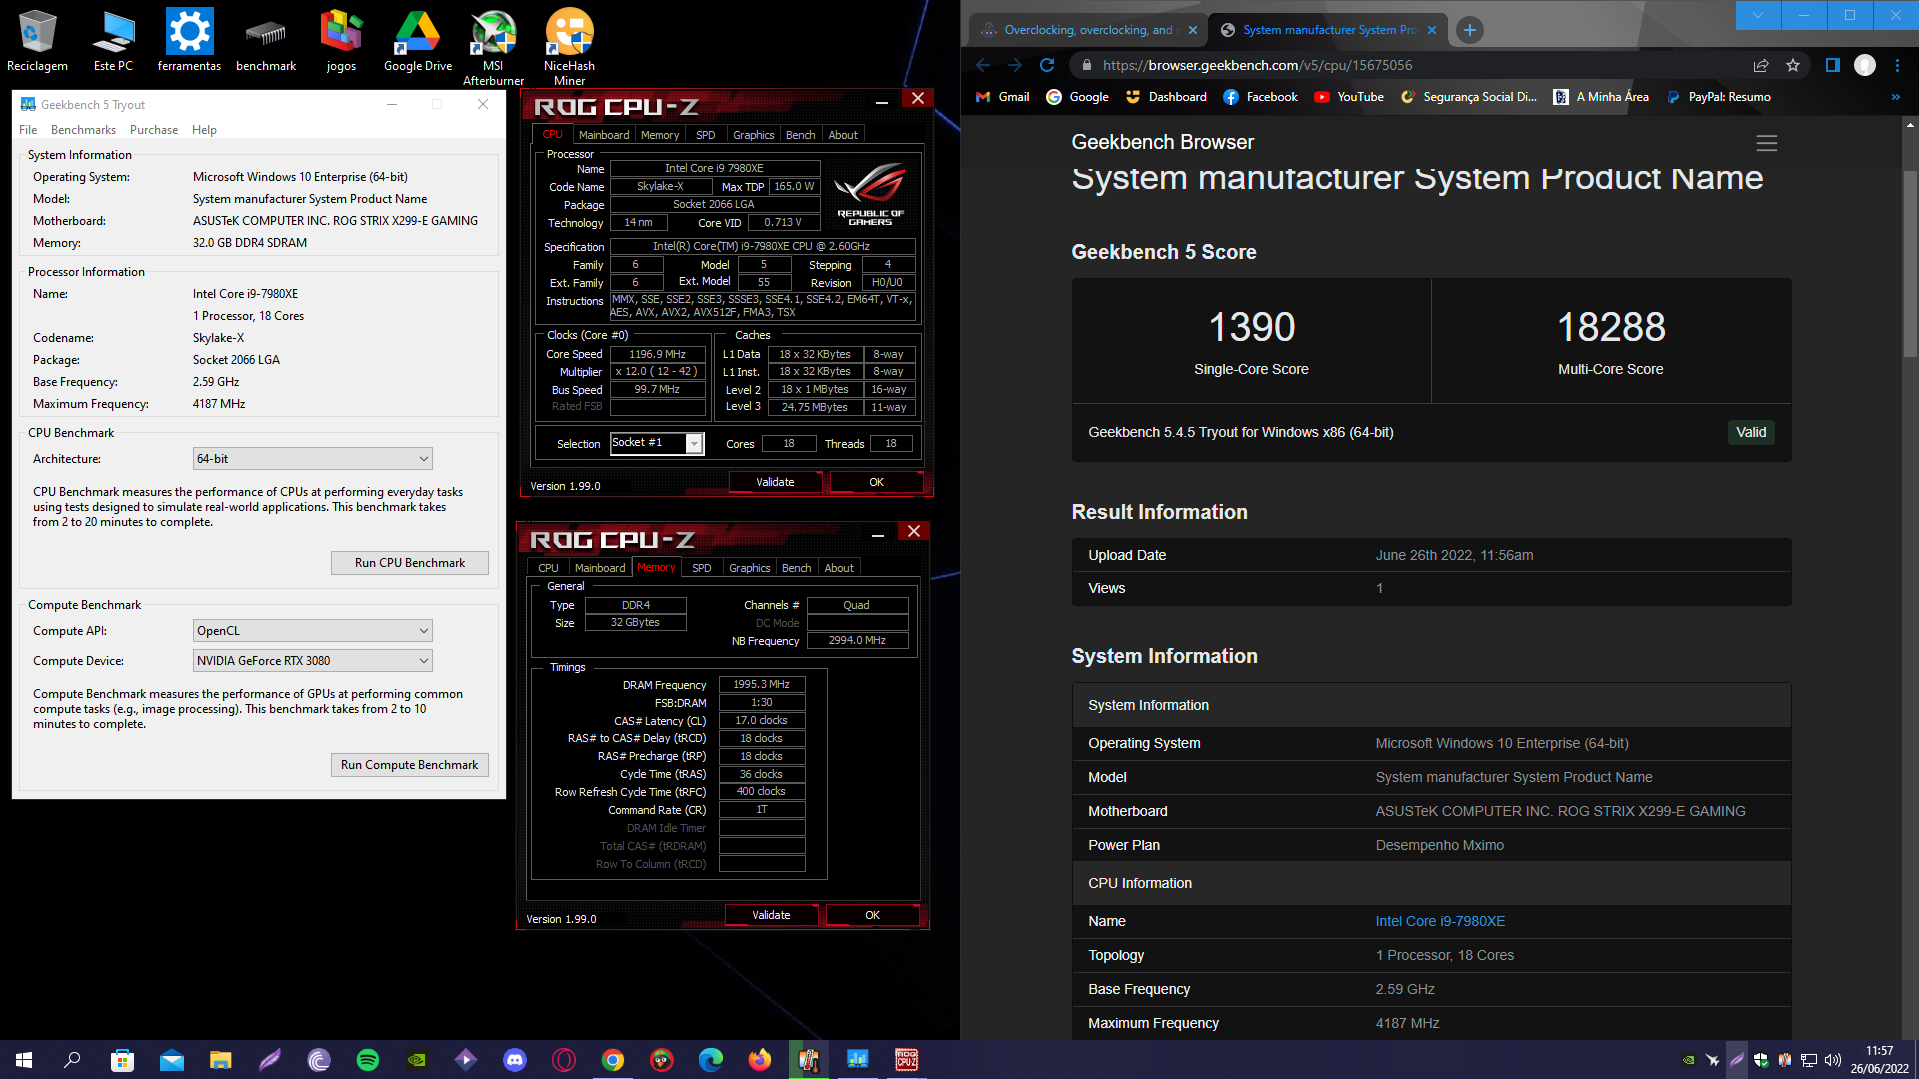Expand the Socket #1 selection dropdown

(694, 444)
